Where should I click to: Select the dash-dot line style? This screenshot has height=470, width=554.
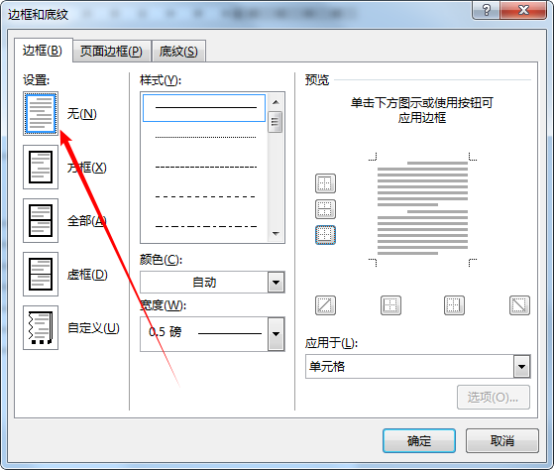205,227
